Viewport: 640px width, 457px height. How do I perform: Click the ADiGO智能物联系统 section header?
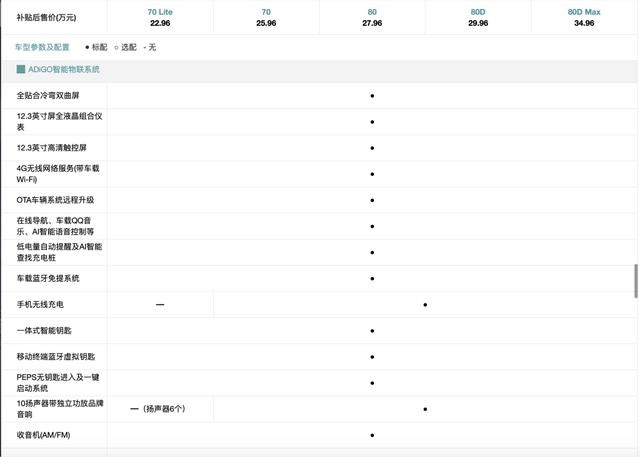tap(64, 69)
